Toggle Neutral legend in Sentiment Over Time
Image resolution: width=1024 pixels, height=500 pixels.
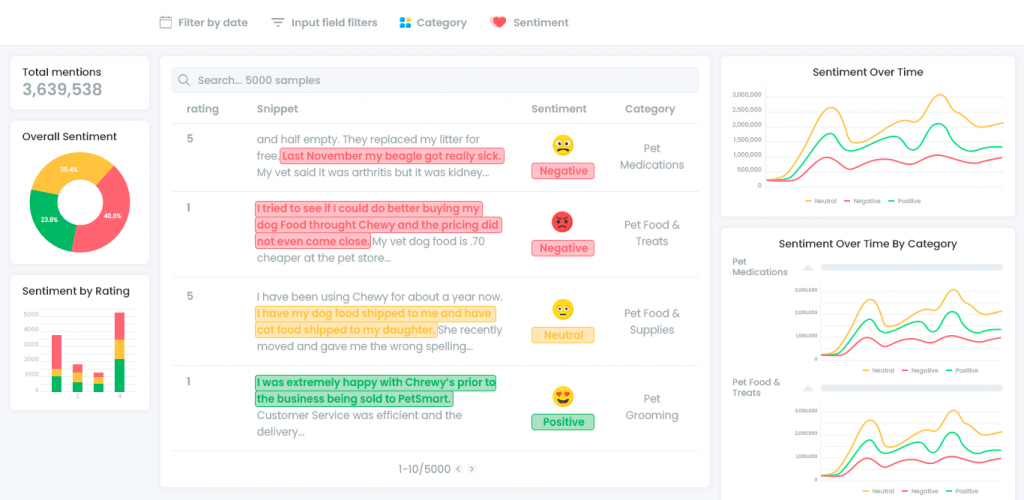point(820,201)
